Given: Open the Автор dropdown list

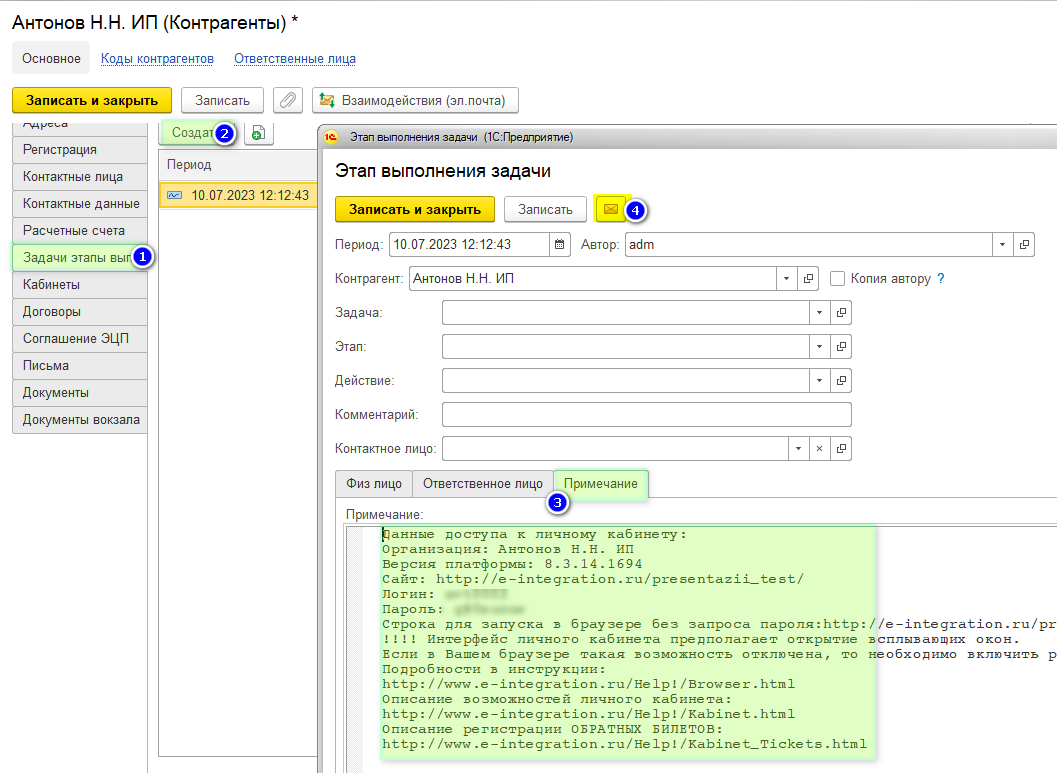Looking at the screenshot, I should (1002, 244).
